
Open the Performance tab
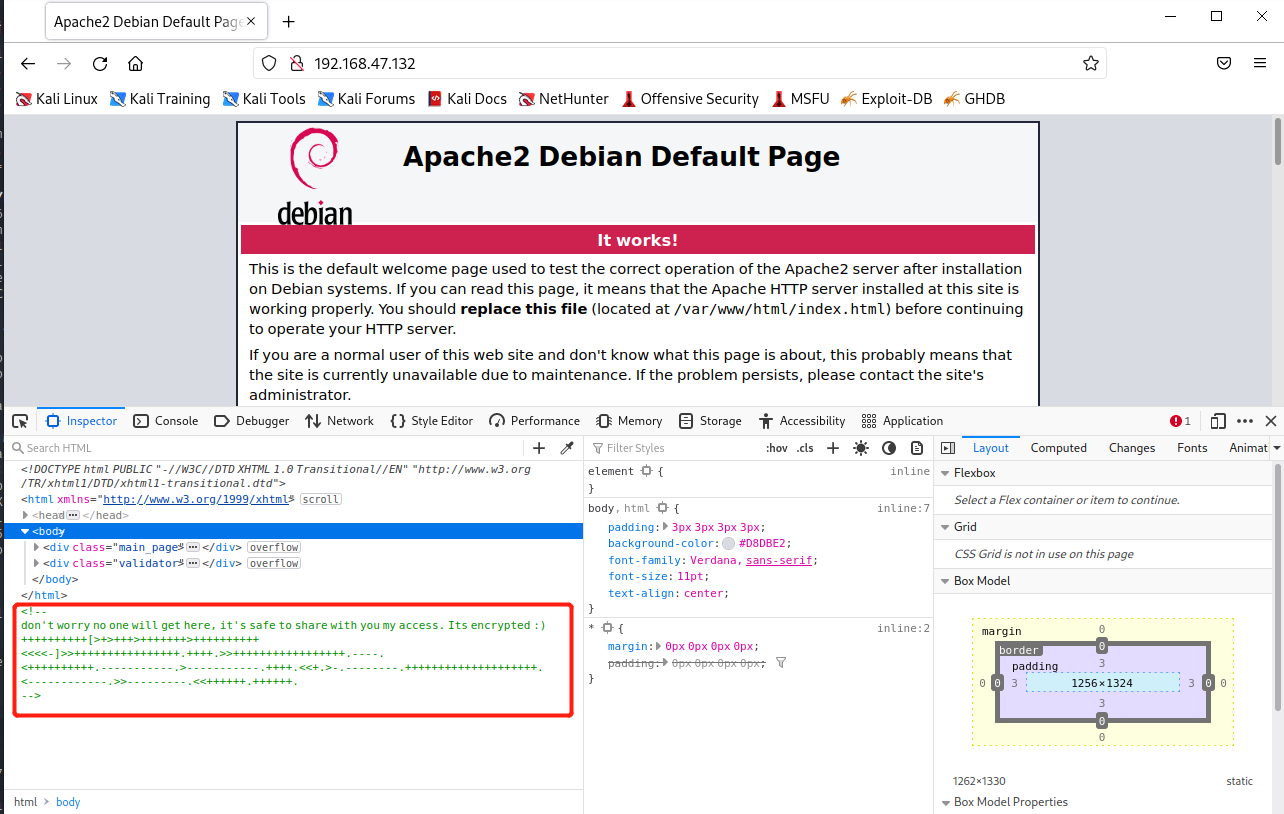[x=535, y=421]
